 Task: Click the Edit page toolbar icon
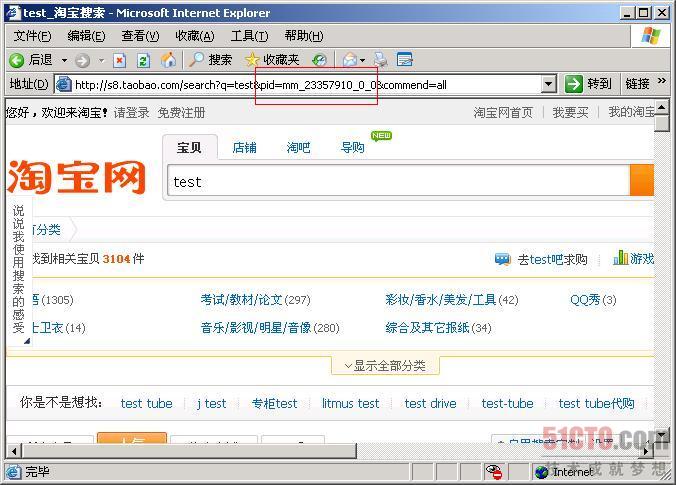[x=404, y=59]
